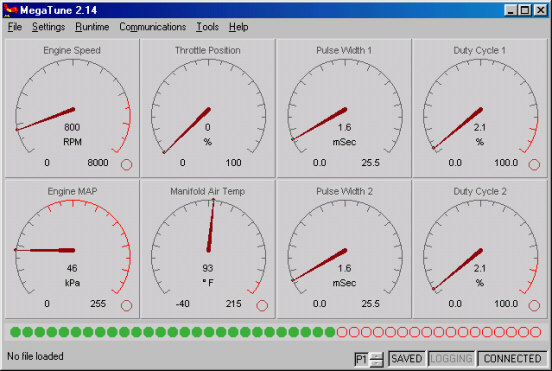
Task: Open the Settings menu
Action: (49, 27)
